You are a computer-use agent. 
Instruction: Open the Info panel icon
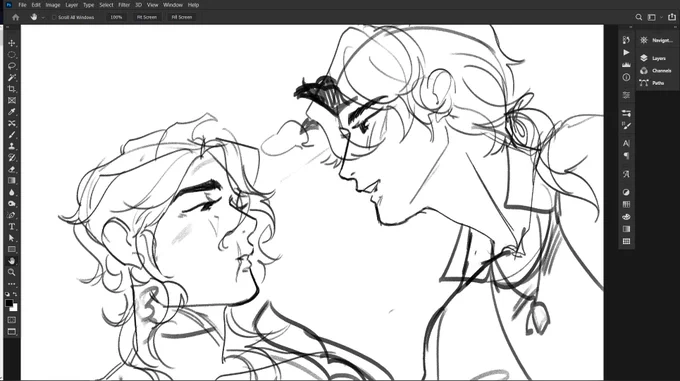pyautogui.click(x=626, y=77)
